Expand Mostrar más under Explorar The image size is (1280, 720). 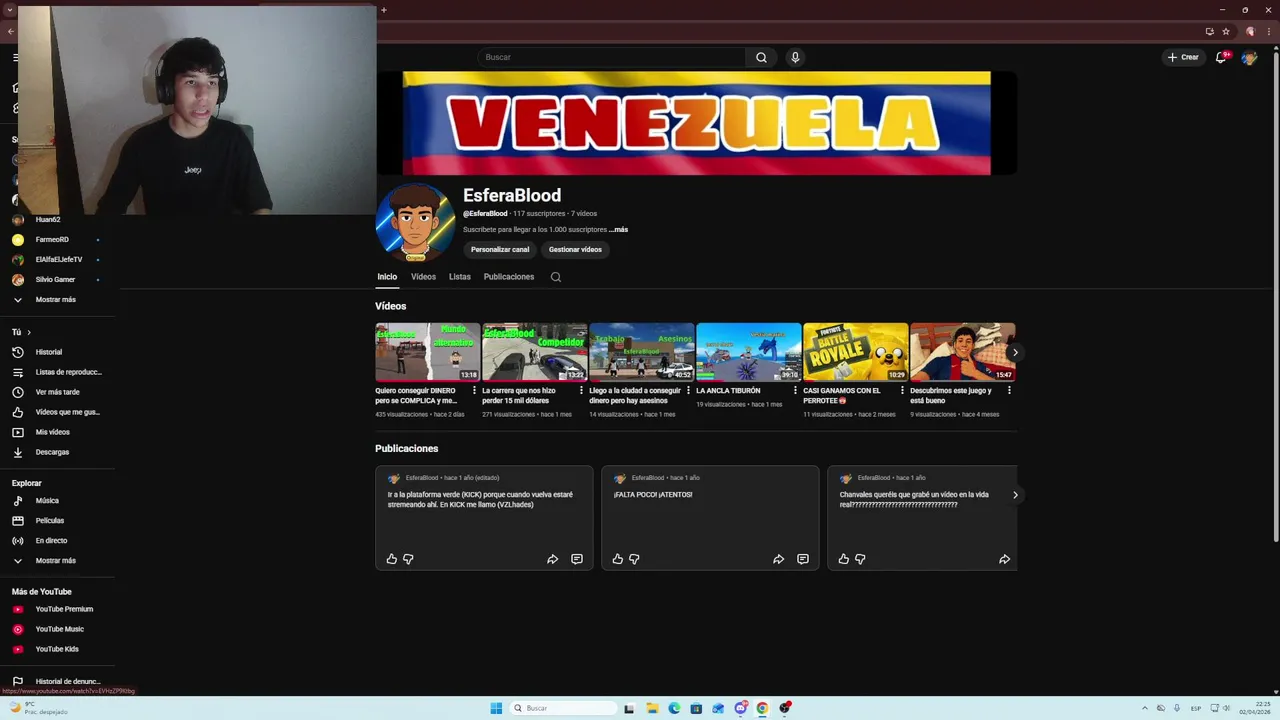click(x=58, y=560)
